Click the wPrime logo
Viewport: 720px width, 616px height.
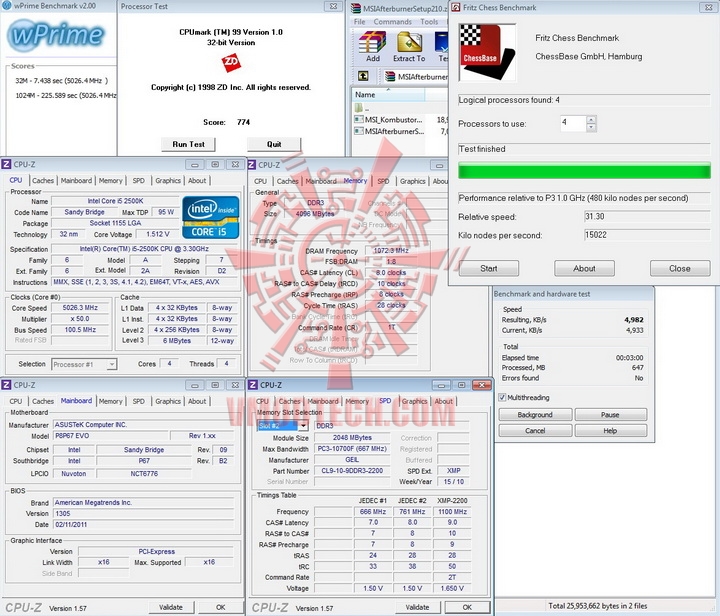(x=57, y=35)
